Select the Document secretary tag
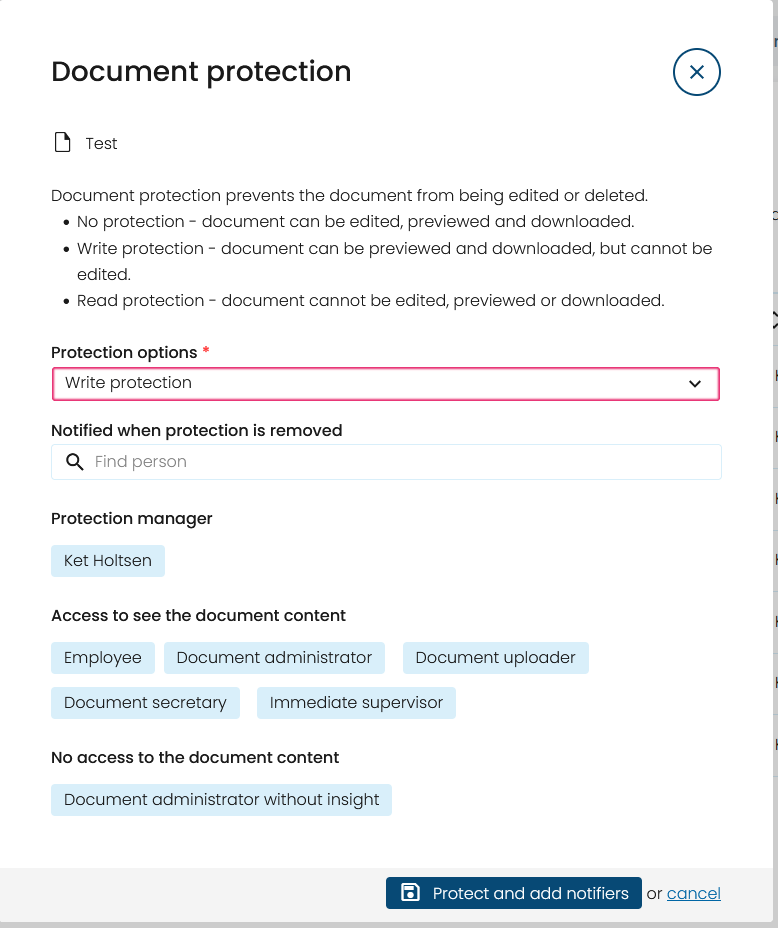The height and width of the screenshot is (928, 778). click(145, 703)
